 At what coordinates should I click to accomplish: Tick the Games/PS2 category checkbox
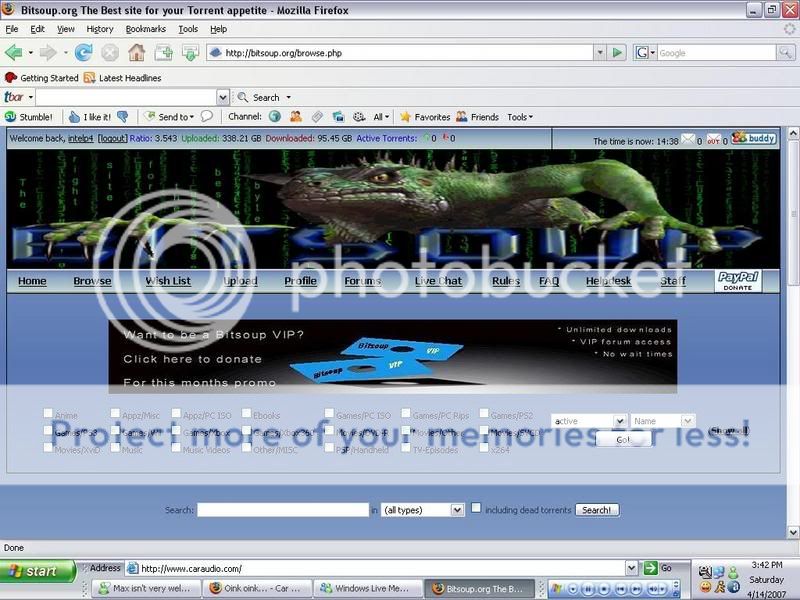click(484, 413)
